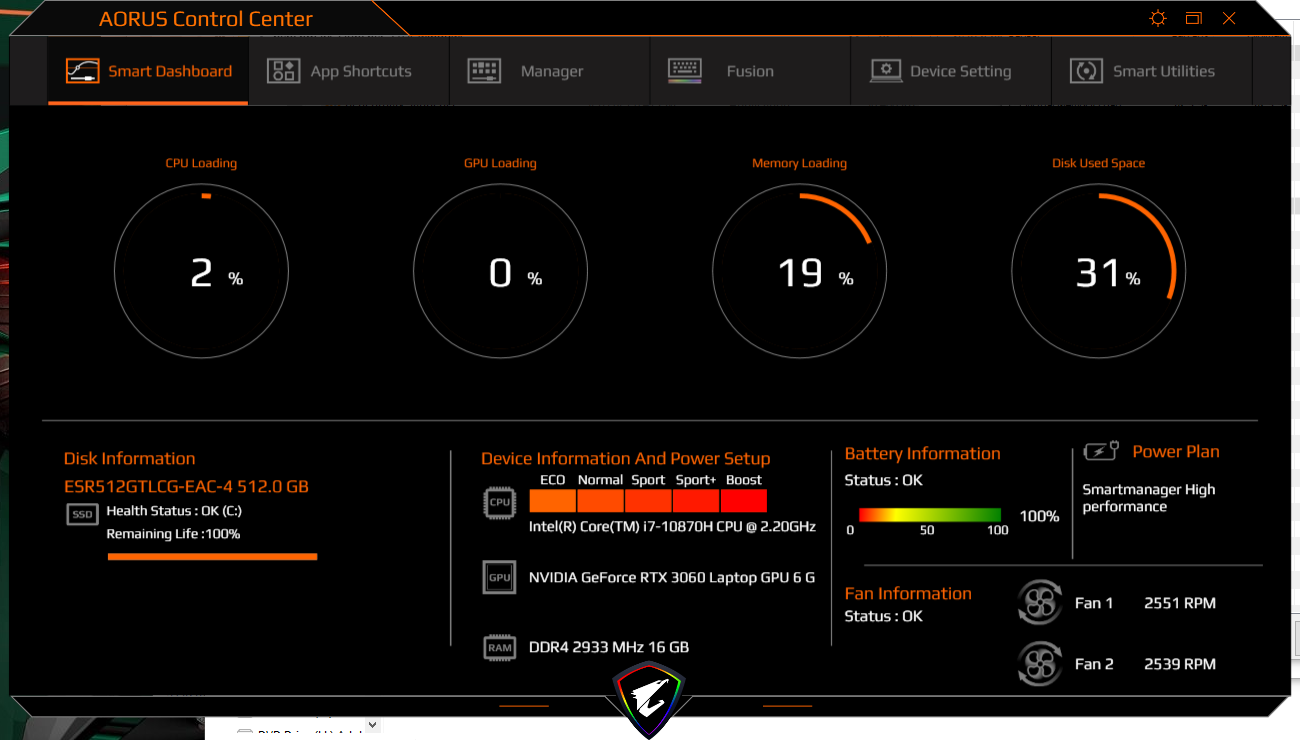Click the CPU chip icon
This screenshot has width=1300, height=740.
499,502
